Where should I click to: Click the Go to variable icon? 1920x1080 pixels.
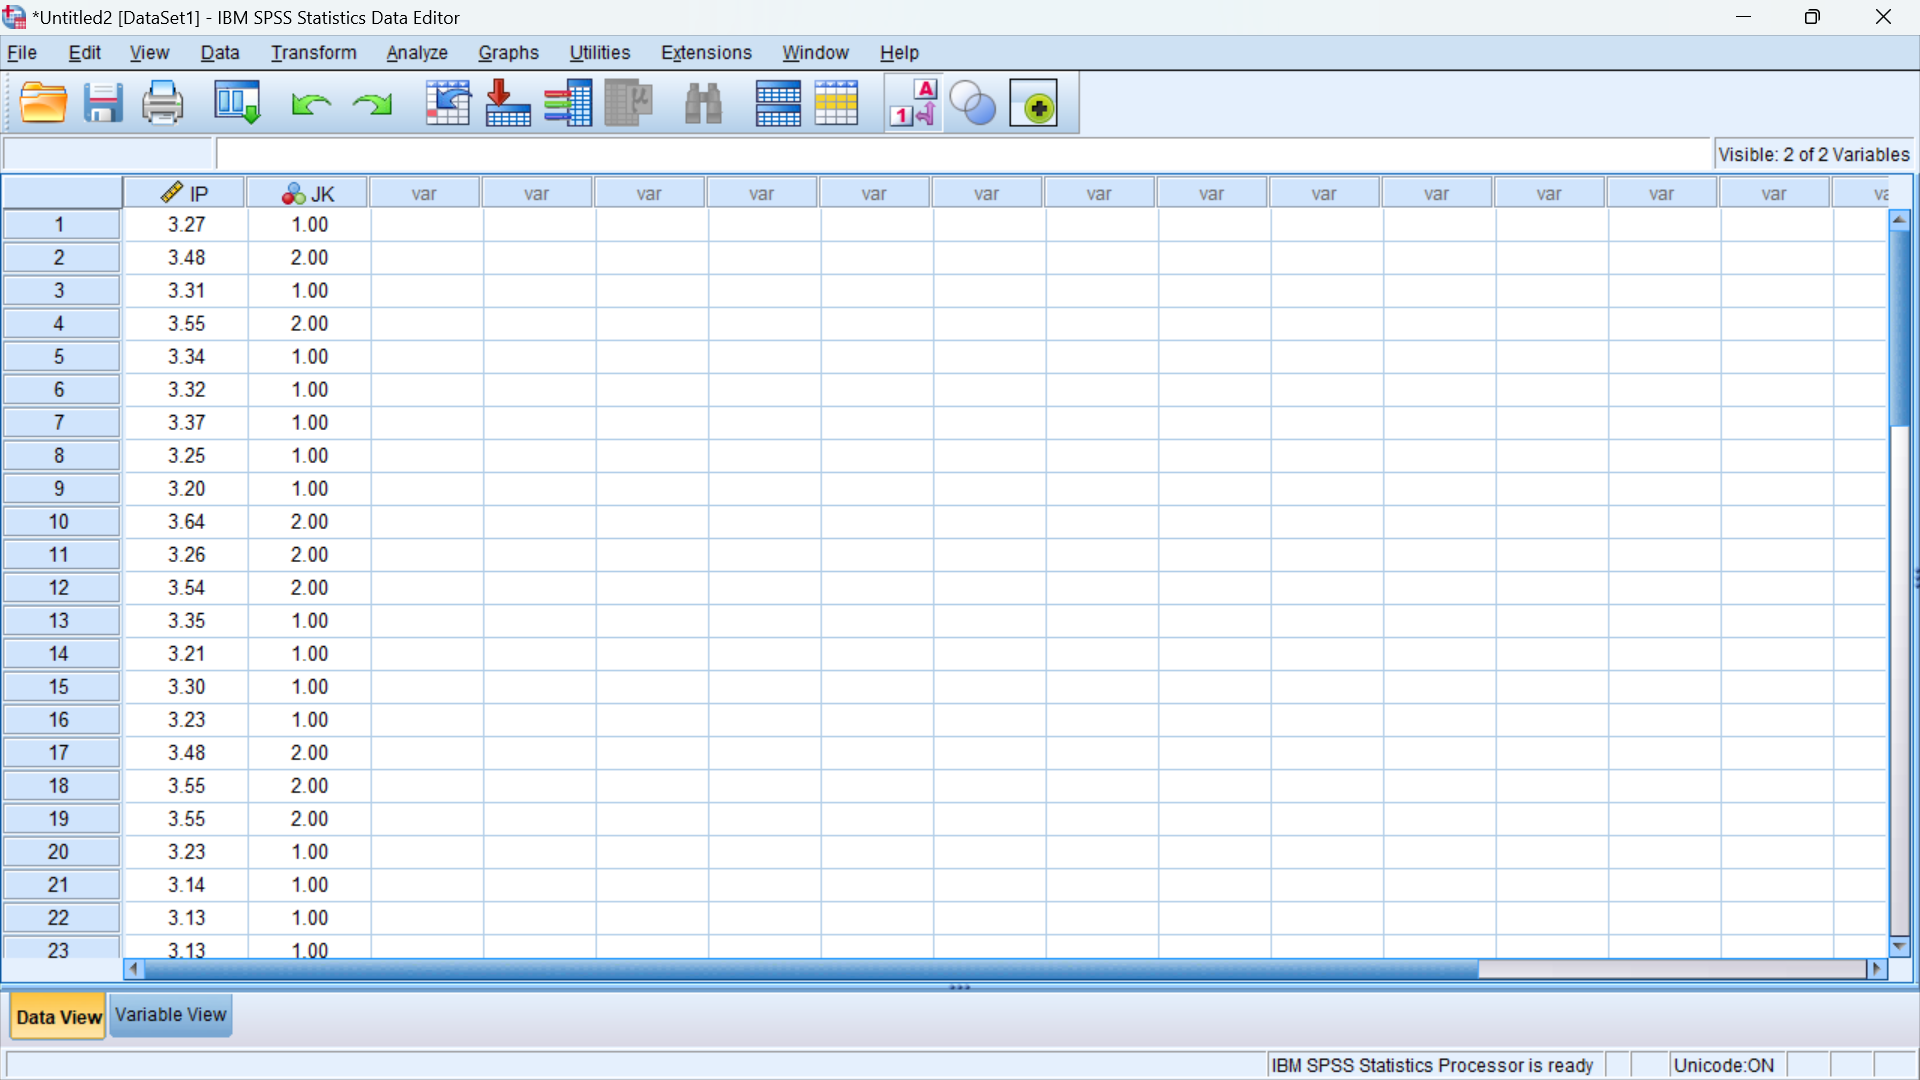click(507, 103)
